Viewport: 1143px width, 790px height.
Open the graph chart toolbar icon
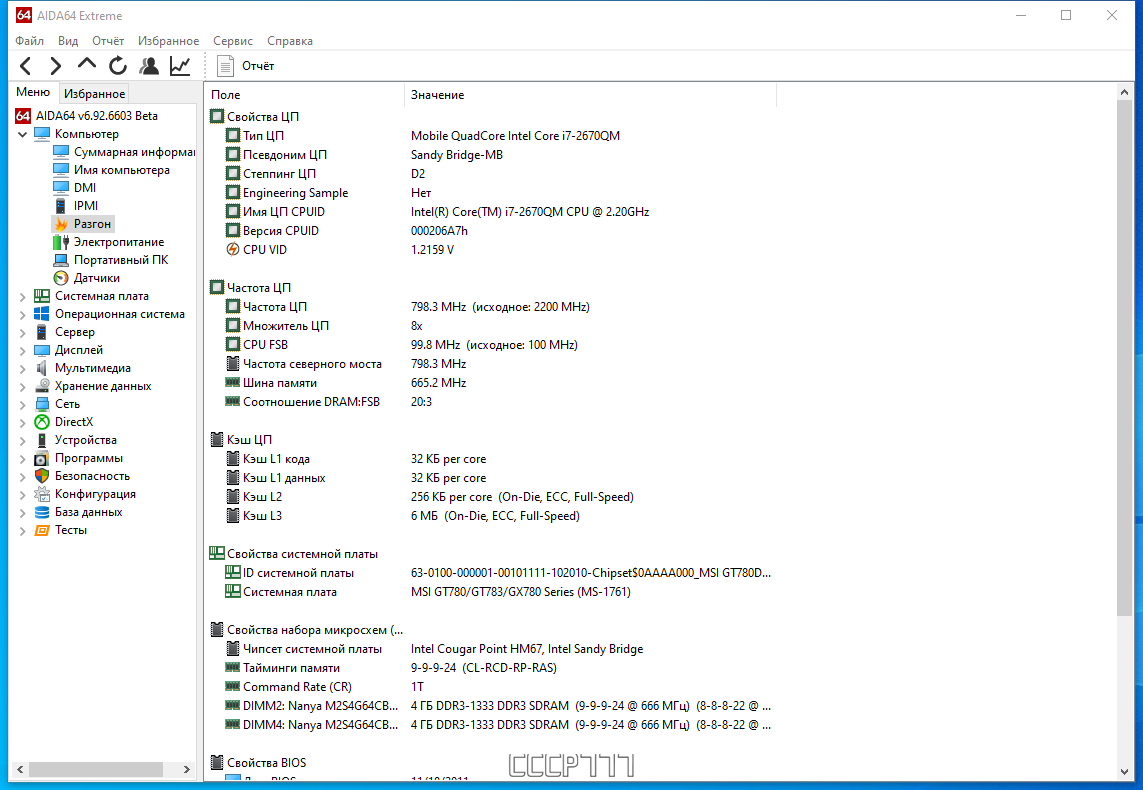[x=180, y=66]
